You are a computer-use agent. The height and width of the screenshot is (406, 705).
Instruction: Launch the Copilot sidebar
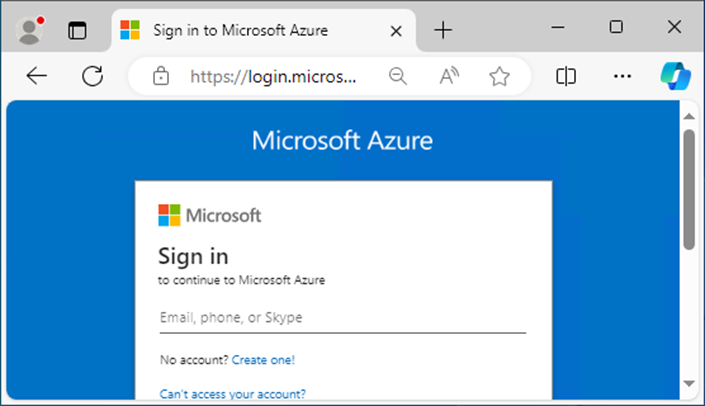(x=675, y=76)
